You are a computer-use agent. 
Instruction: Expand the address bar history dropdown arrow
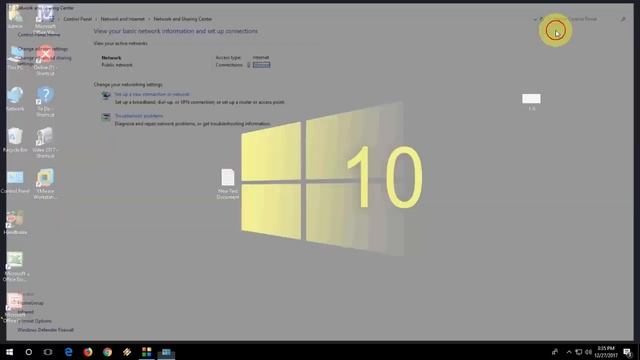click(x=535, y=19)
